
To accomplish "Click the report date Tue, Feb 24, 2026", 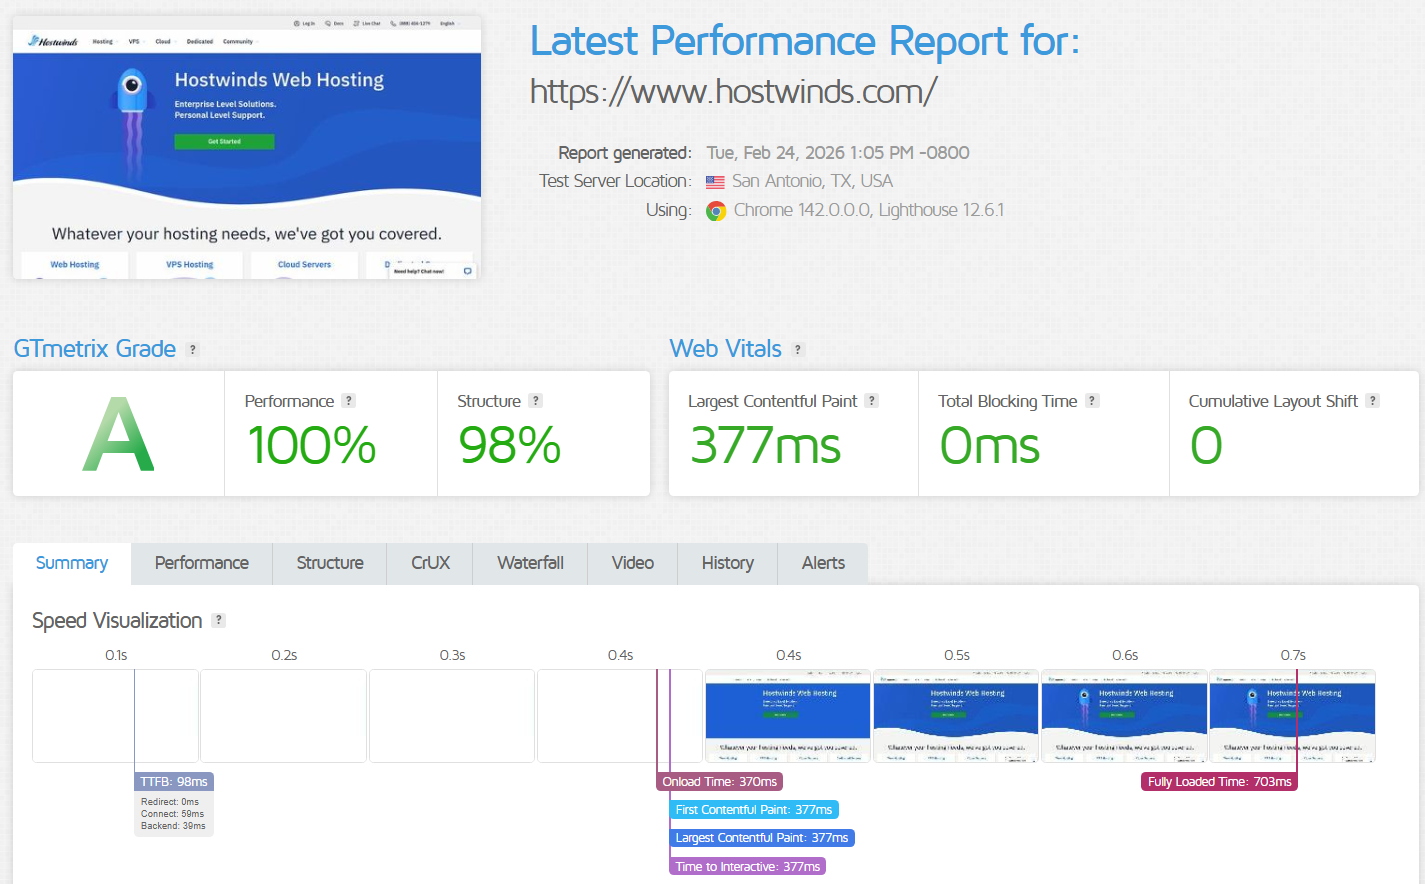I will pyautogui.click(x=838, y=153).
